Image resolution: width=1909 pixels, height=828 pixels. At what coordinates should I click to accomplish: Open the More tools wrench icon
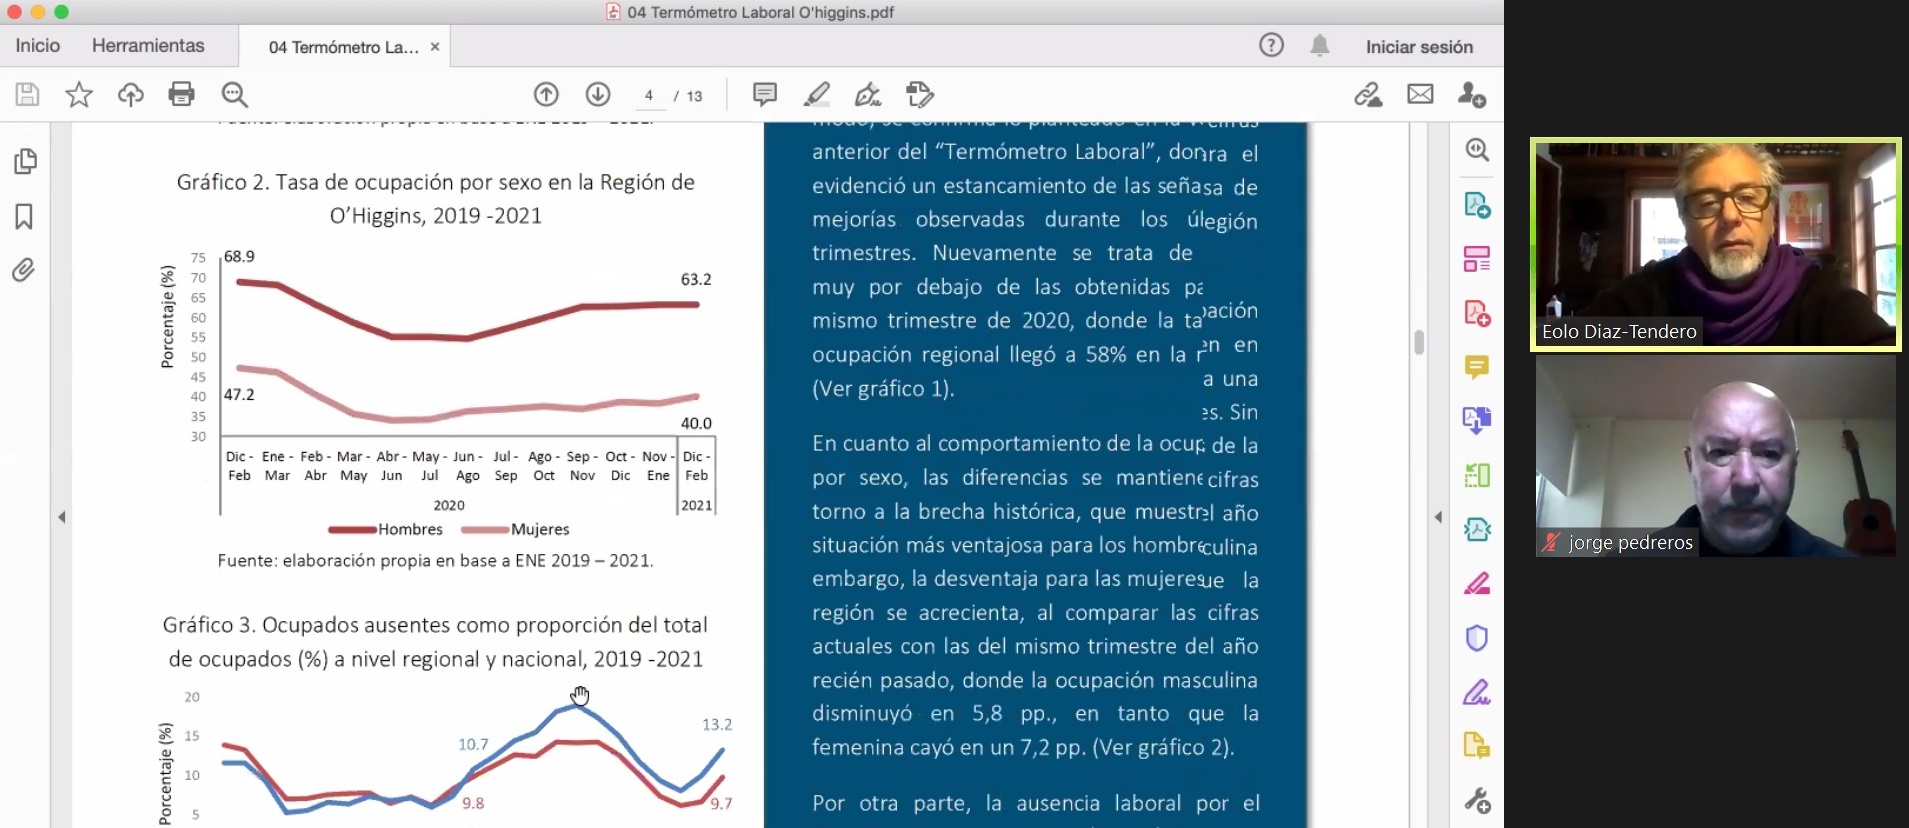1477,801
